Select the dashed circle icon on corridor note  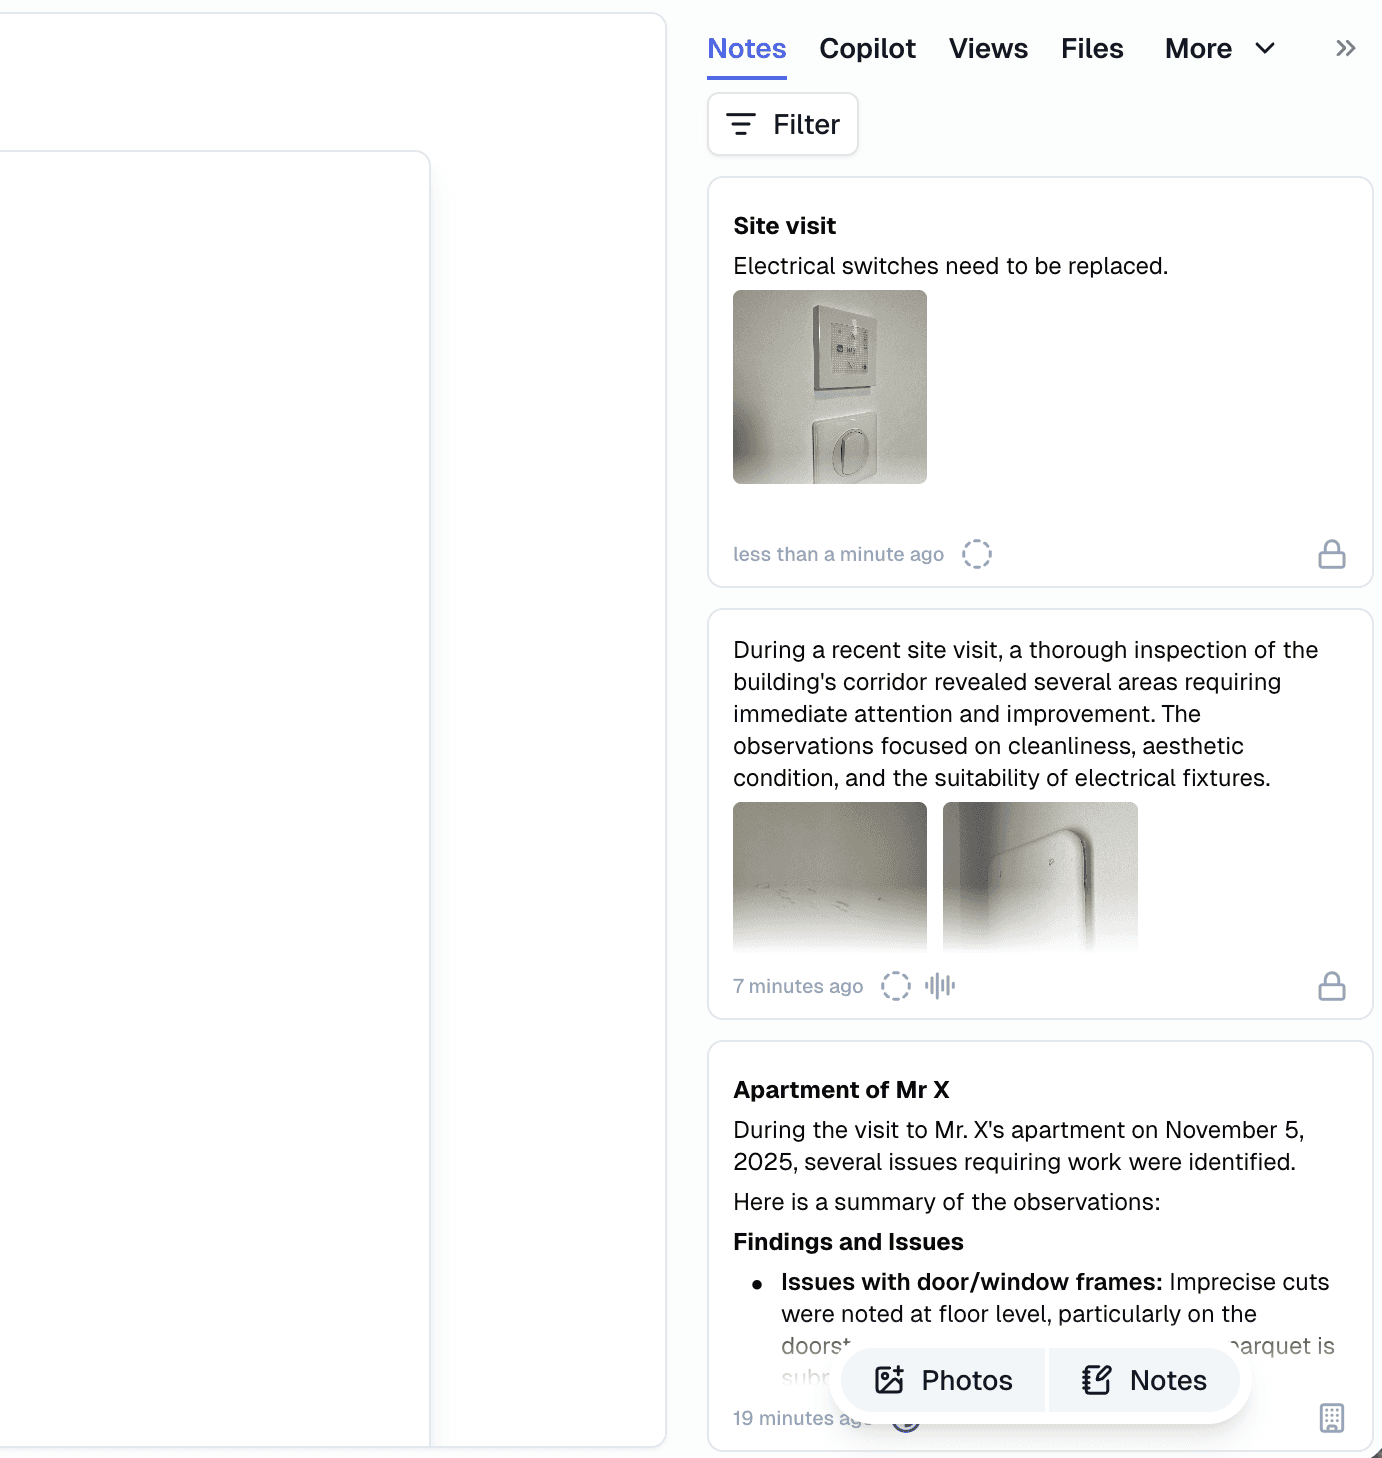click(896, 986)
